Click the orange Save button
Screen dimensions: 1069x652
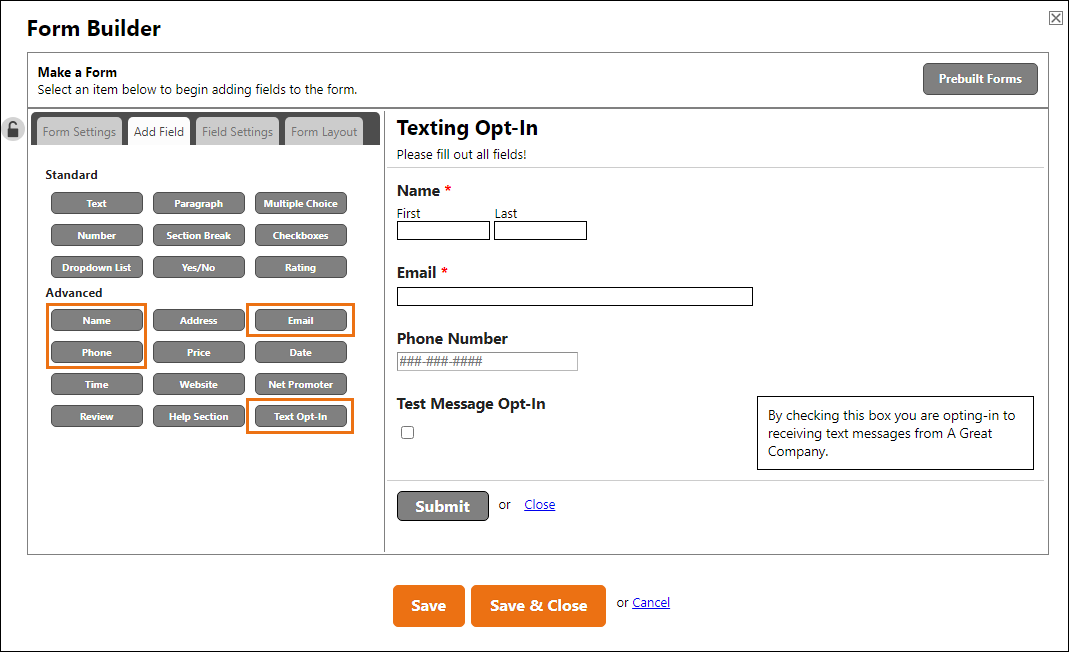click(428, 606)
